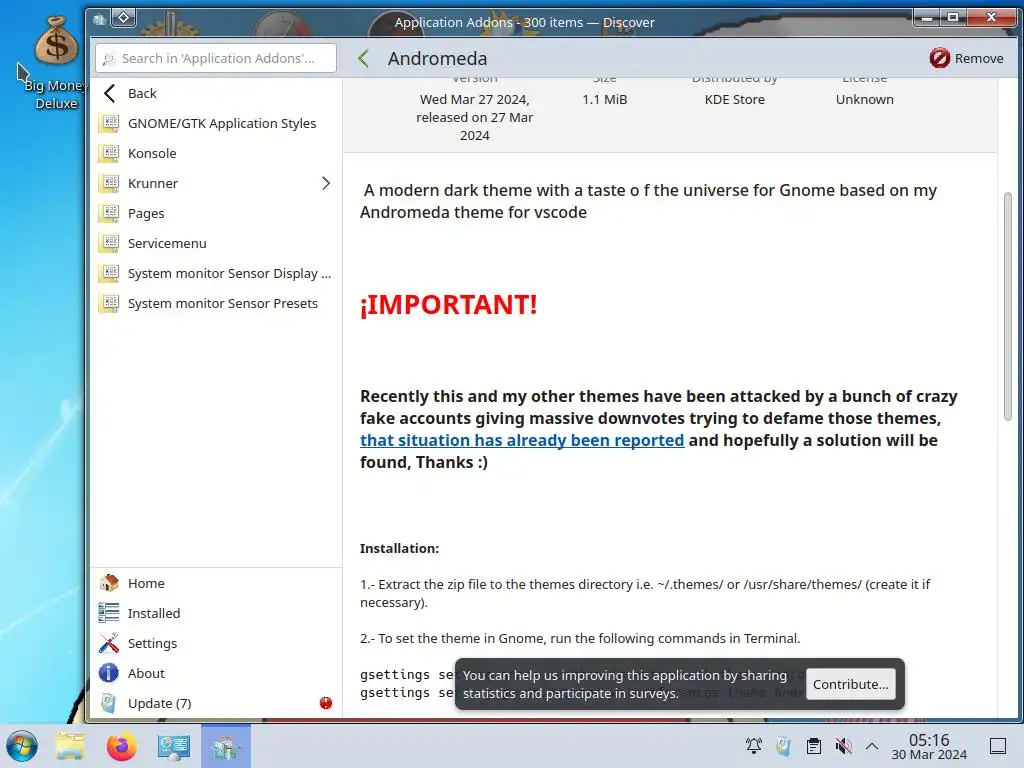Click the green back arrow beside Andromeda
1024x768 pixels.
click(x=364, y=59)
